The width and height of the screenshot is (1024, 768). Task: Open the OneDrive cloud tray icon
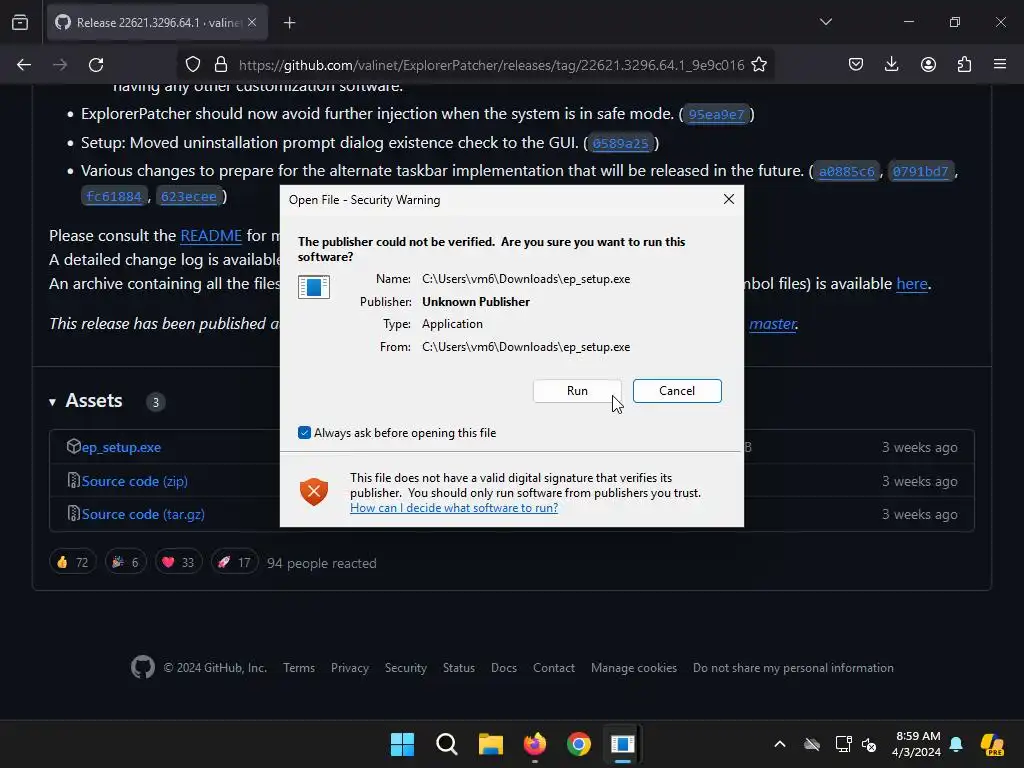coord(812,744)
